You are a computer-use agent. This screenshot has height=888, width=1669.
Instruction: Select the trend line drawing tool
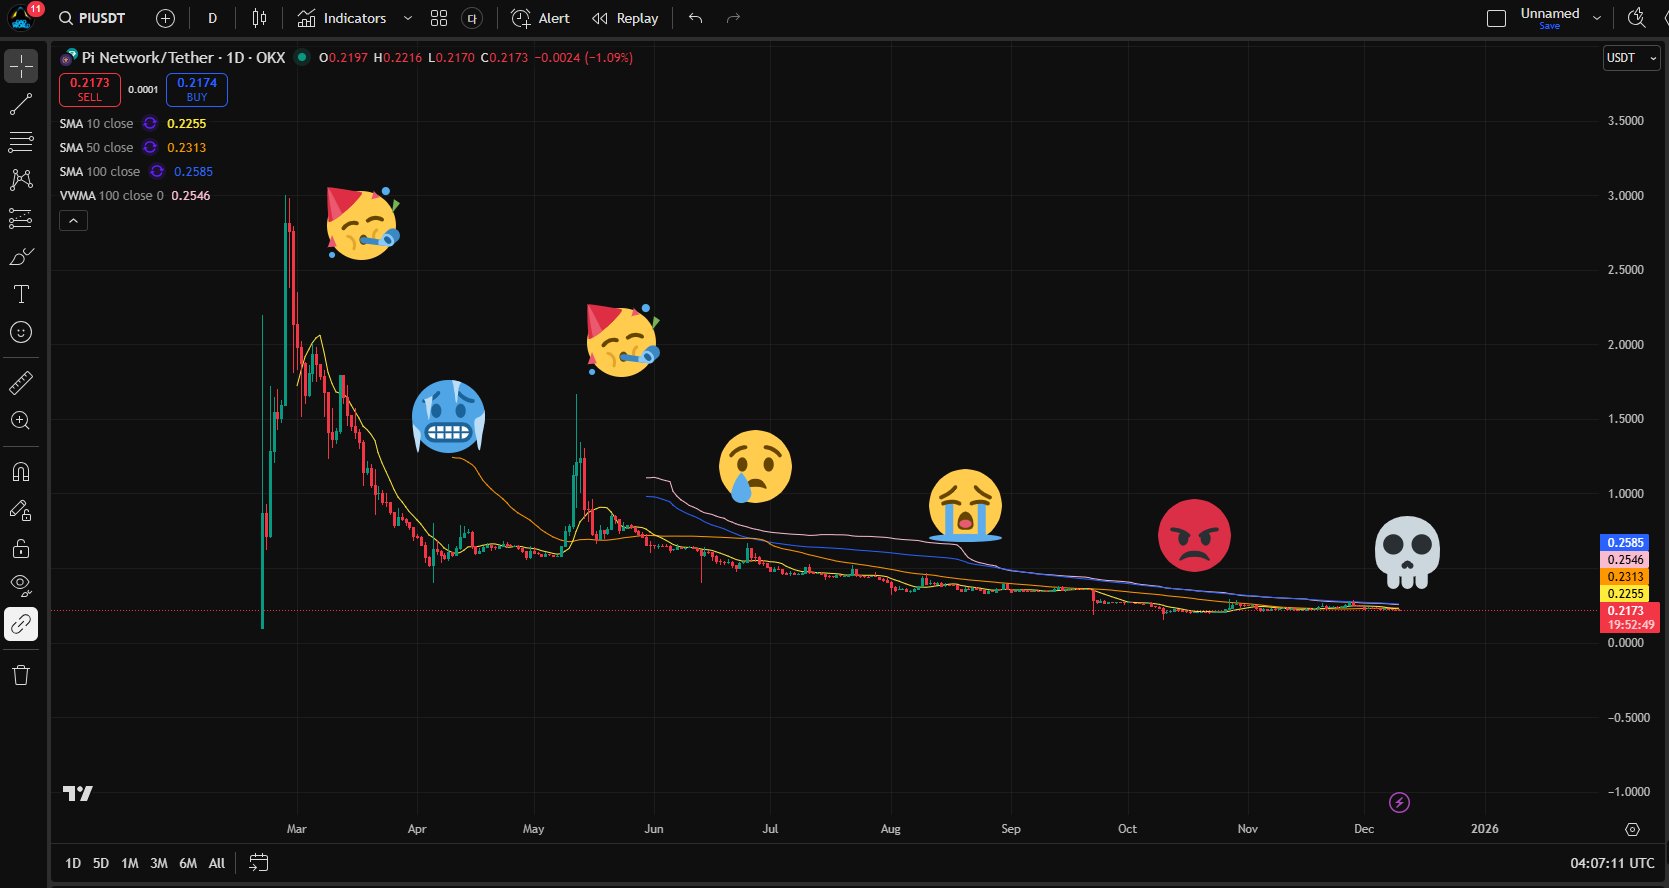21,104
